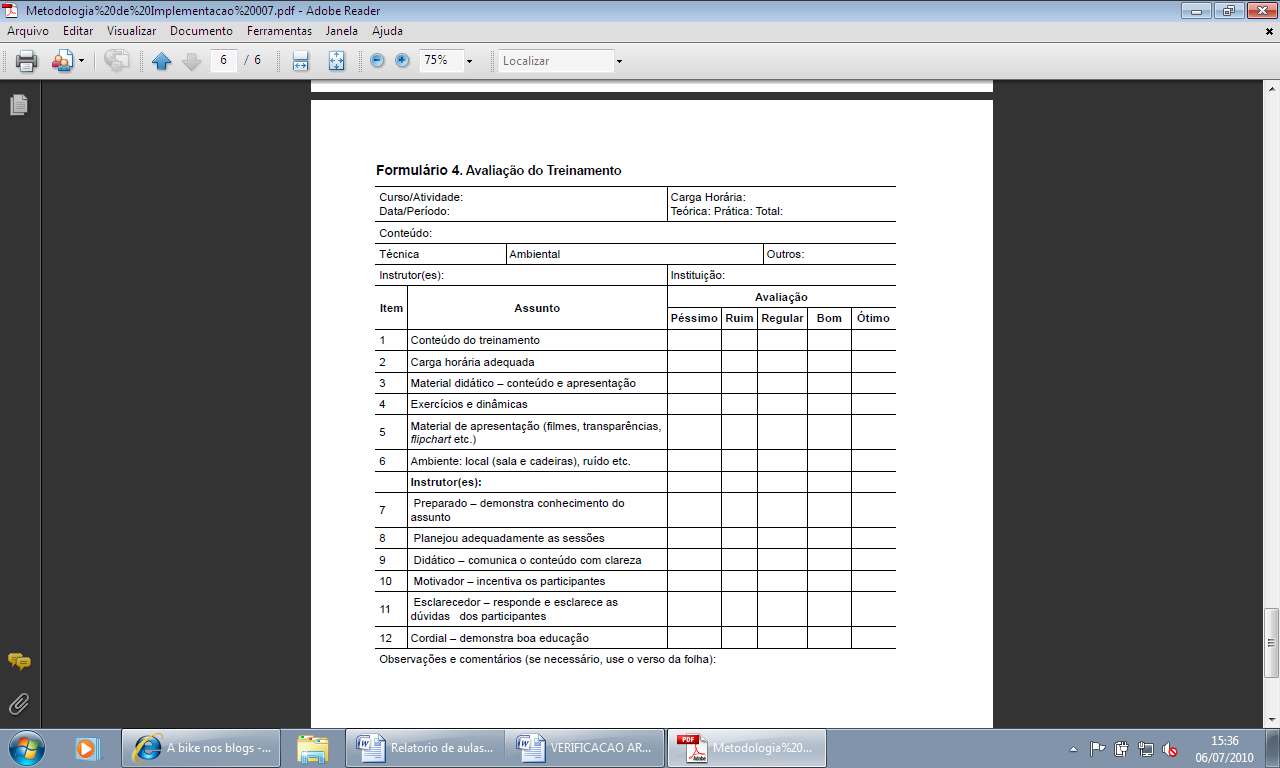1280x768 pixels.
Task: Print the document with the printer icon
Action: [x=27, y=61]
